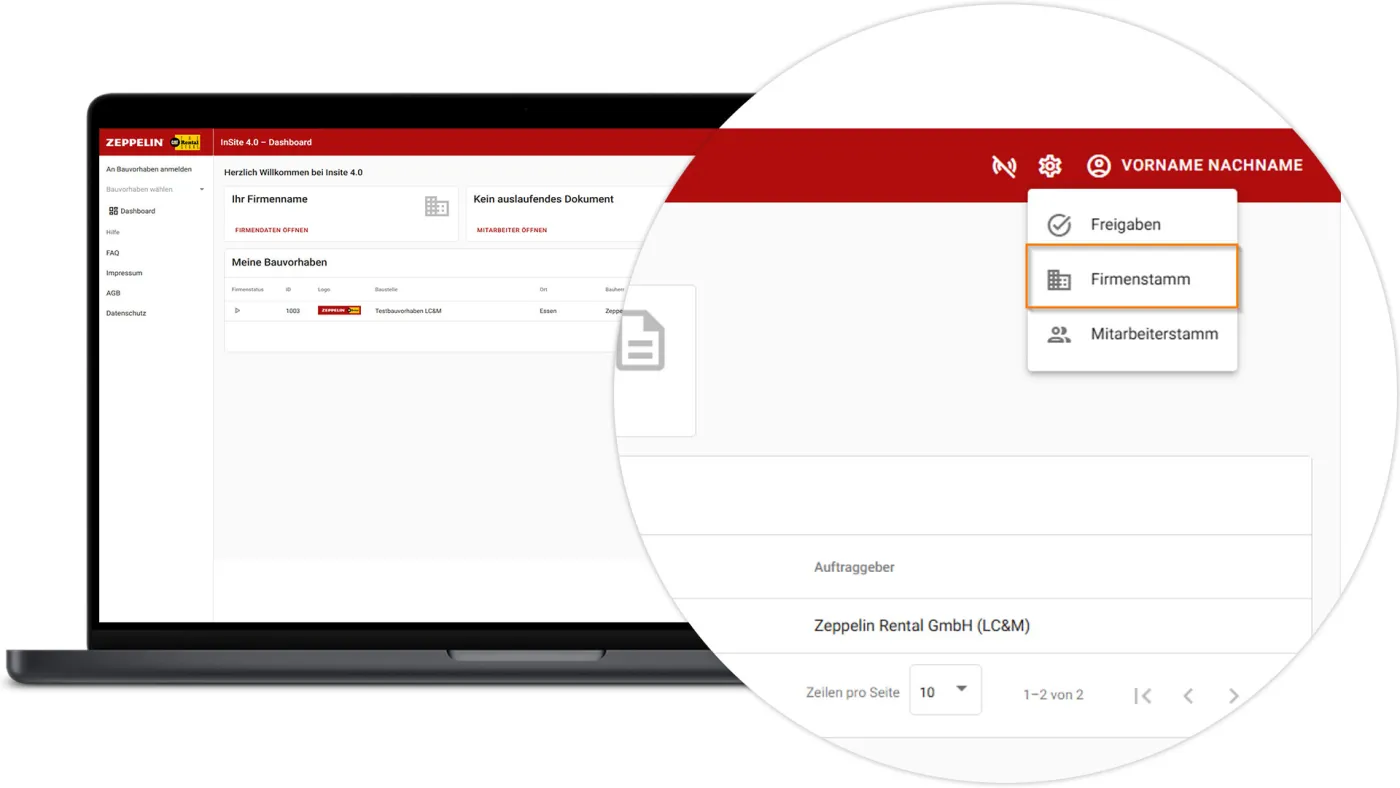The height and width of the screenshot is (788, 1400).
Task: Go to next page of table
Action: click(x=1233, y=696)
